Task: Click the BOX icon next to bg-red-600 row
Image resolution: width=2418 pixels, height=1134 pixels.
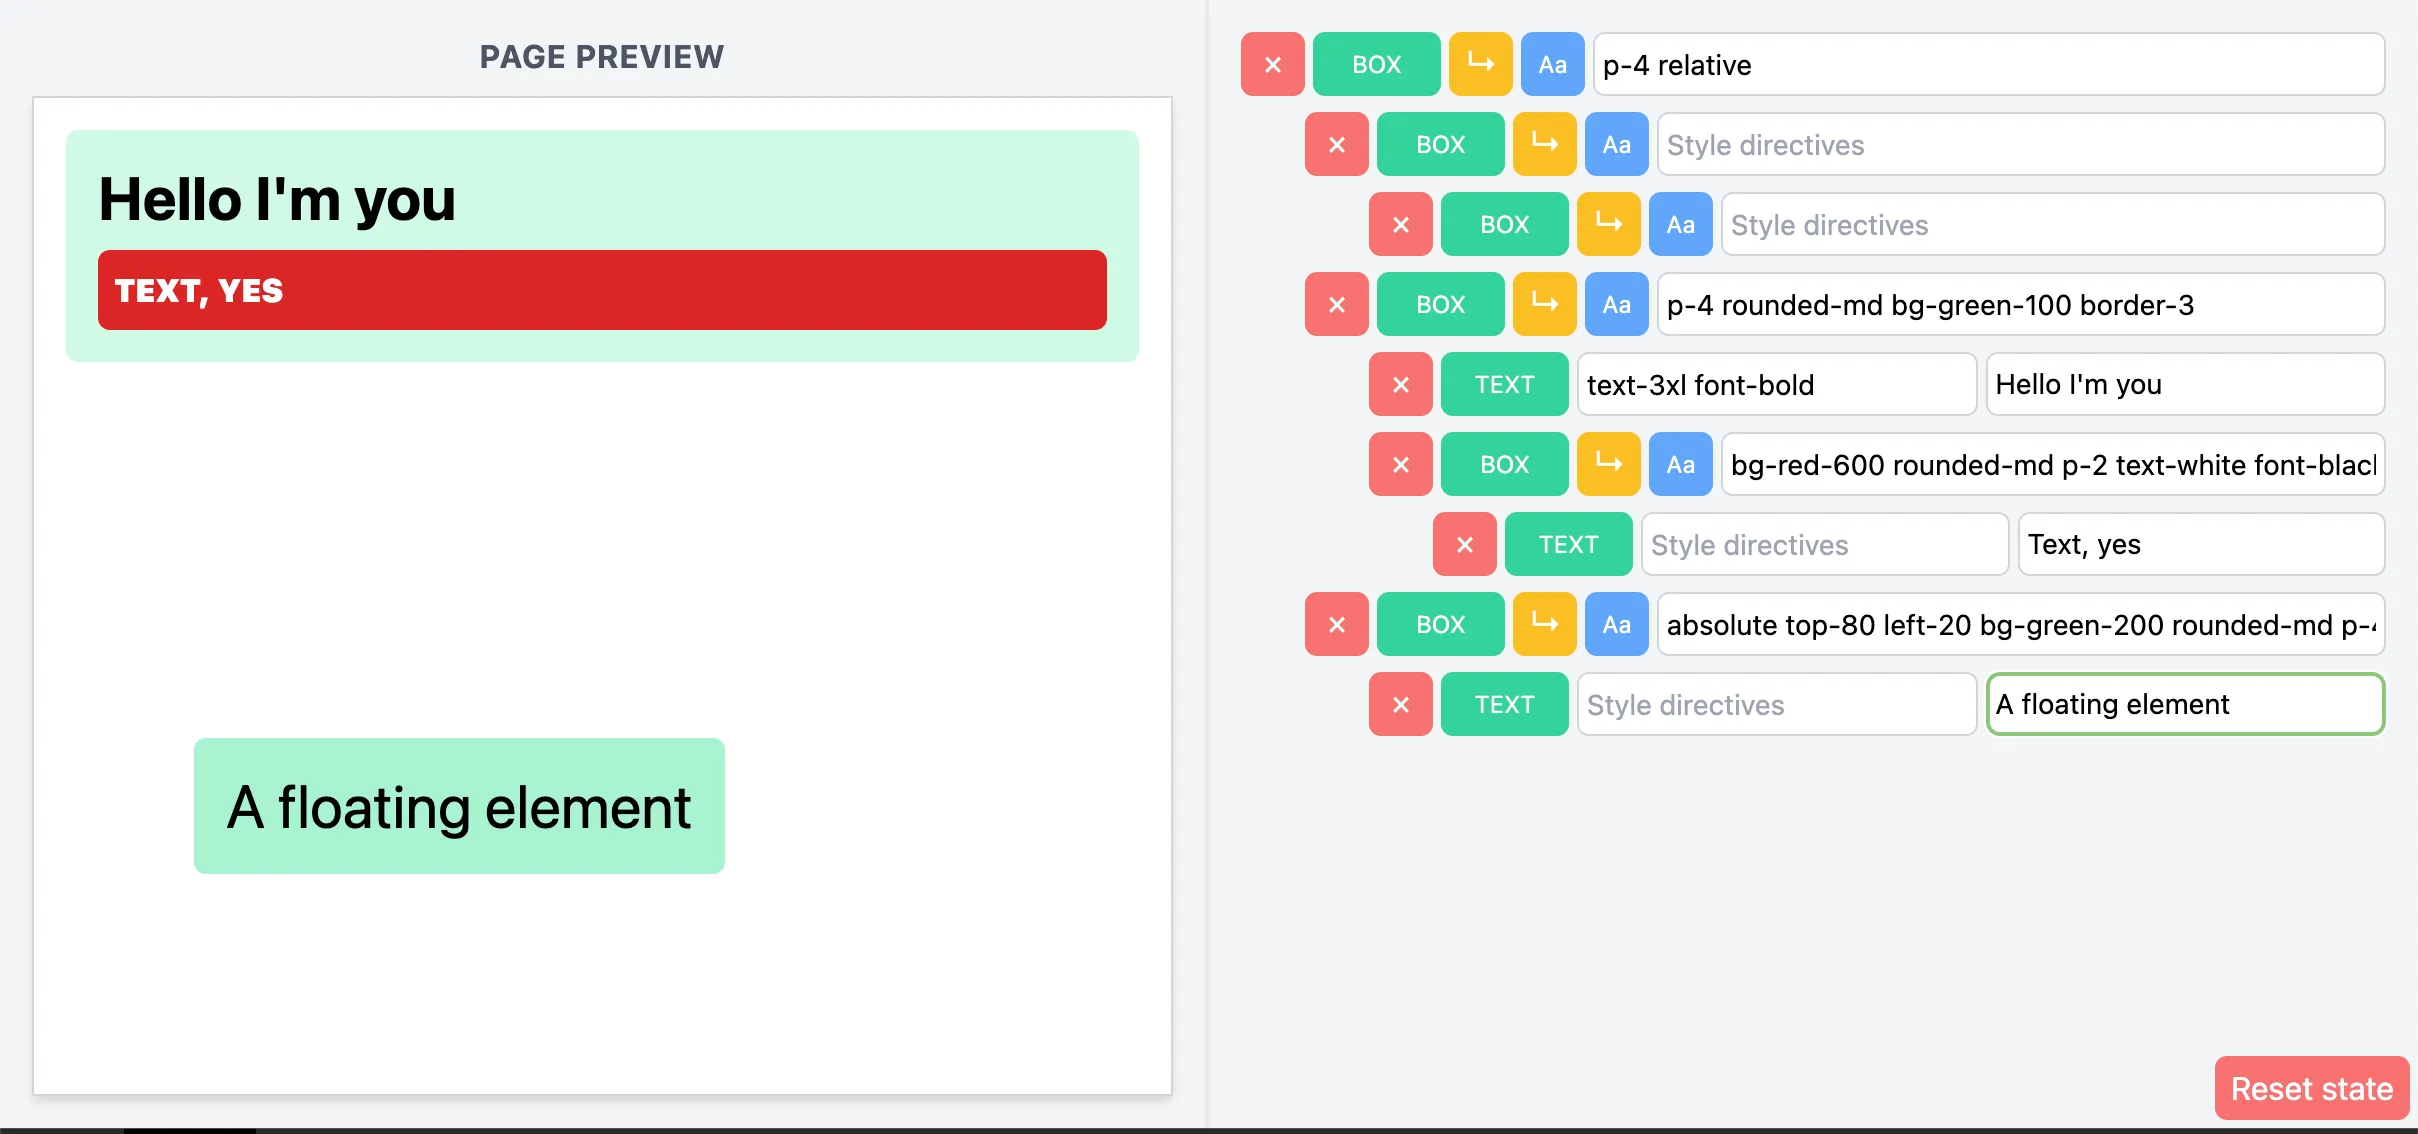Action: coord(1504,463)
